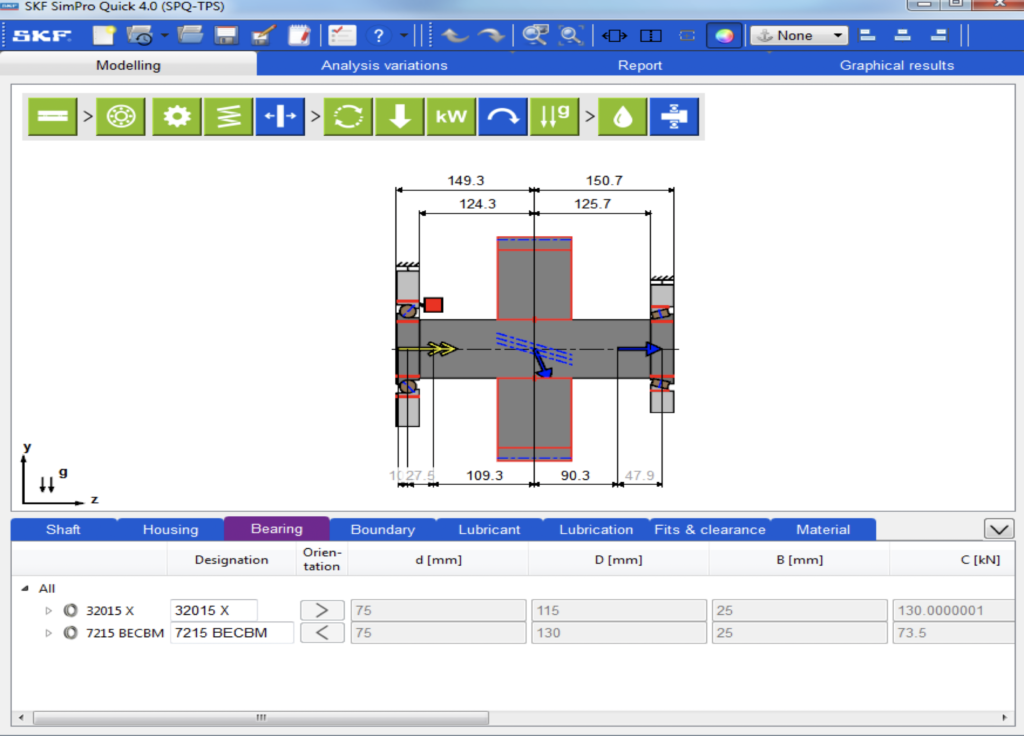Screen dimensions: 1024x736
Task: Open the None anchor dropdown
Action: click(x=799, y=36)
